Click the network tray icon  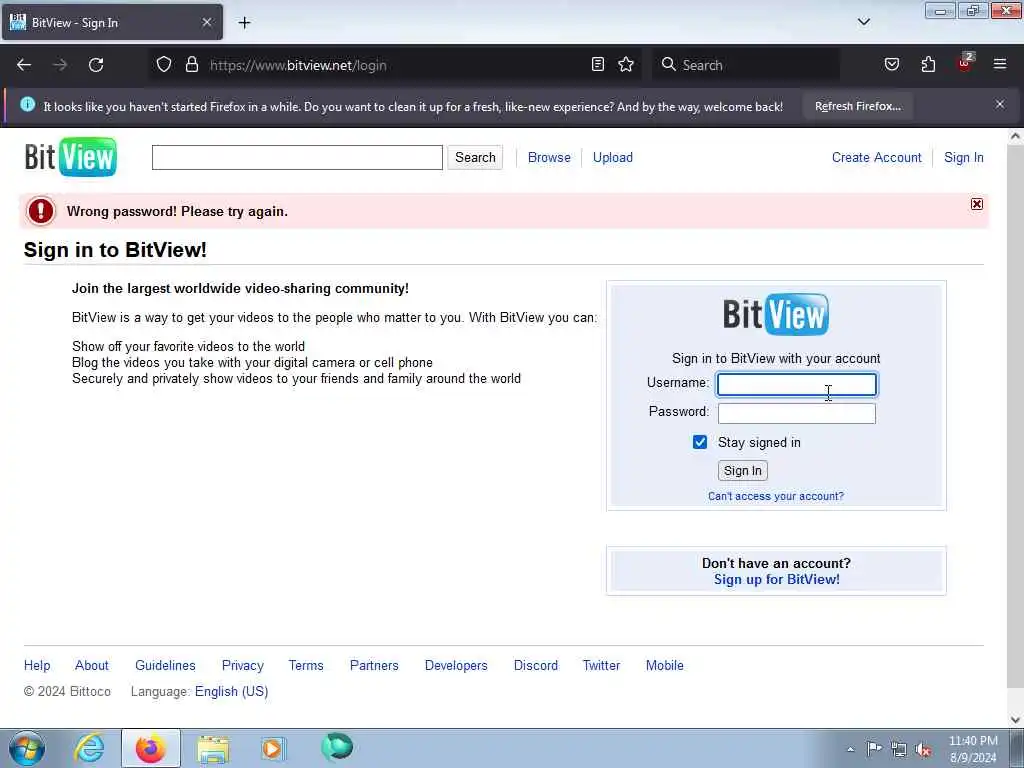(x=899, y=749)
